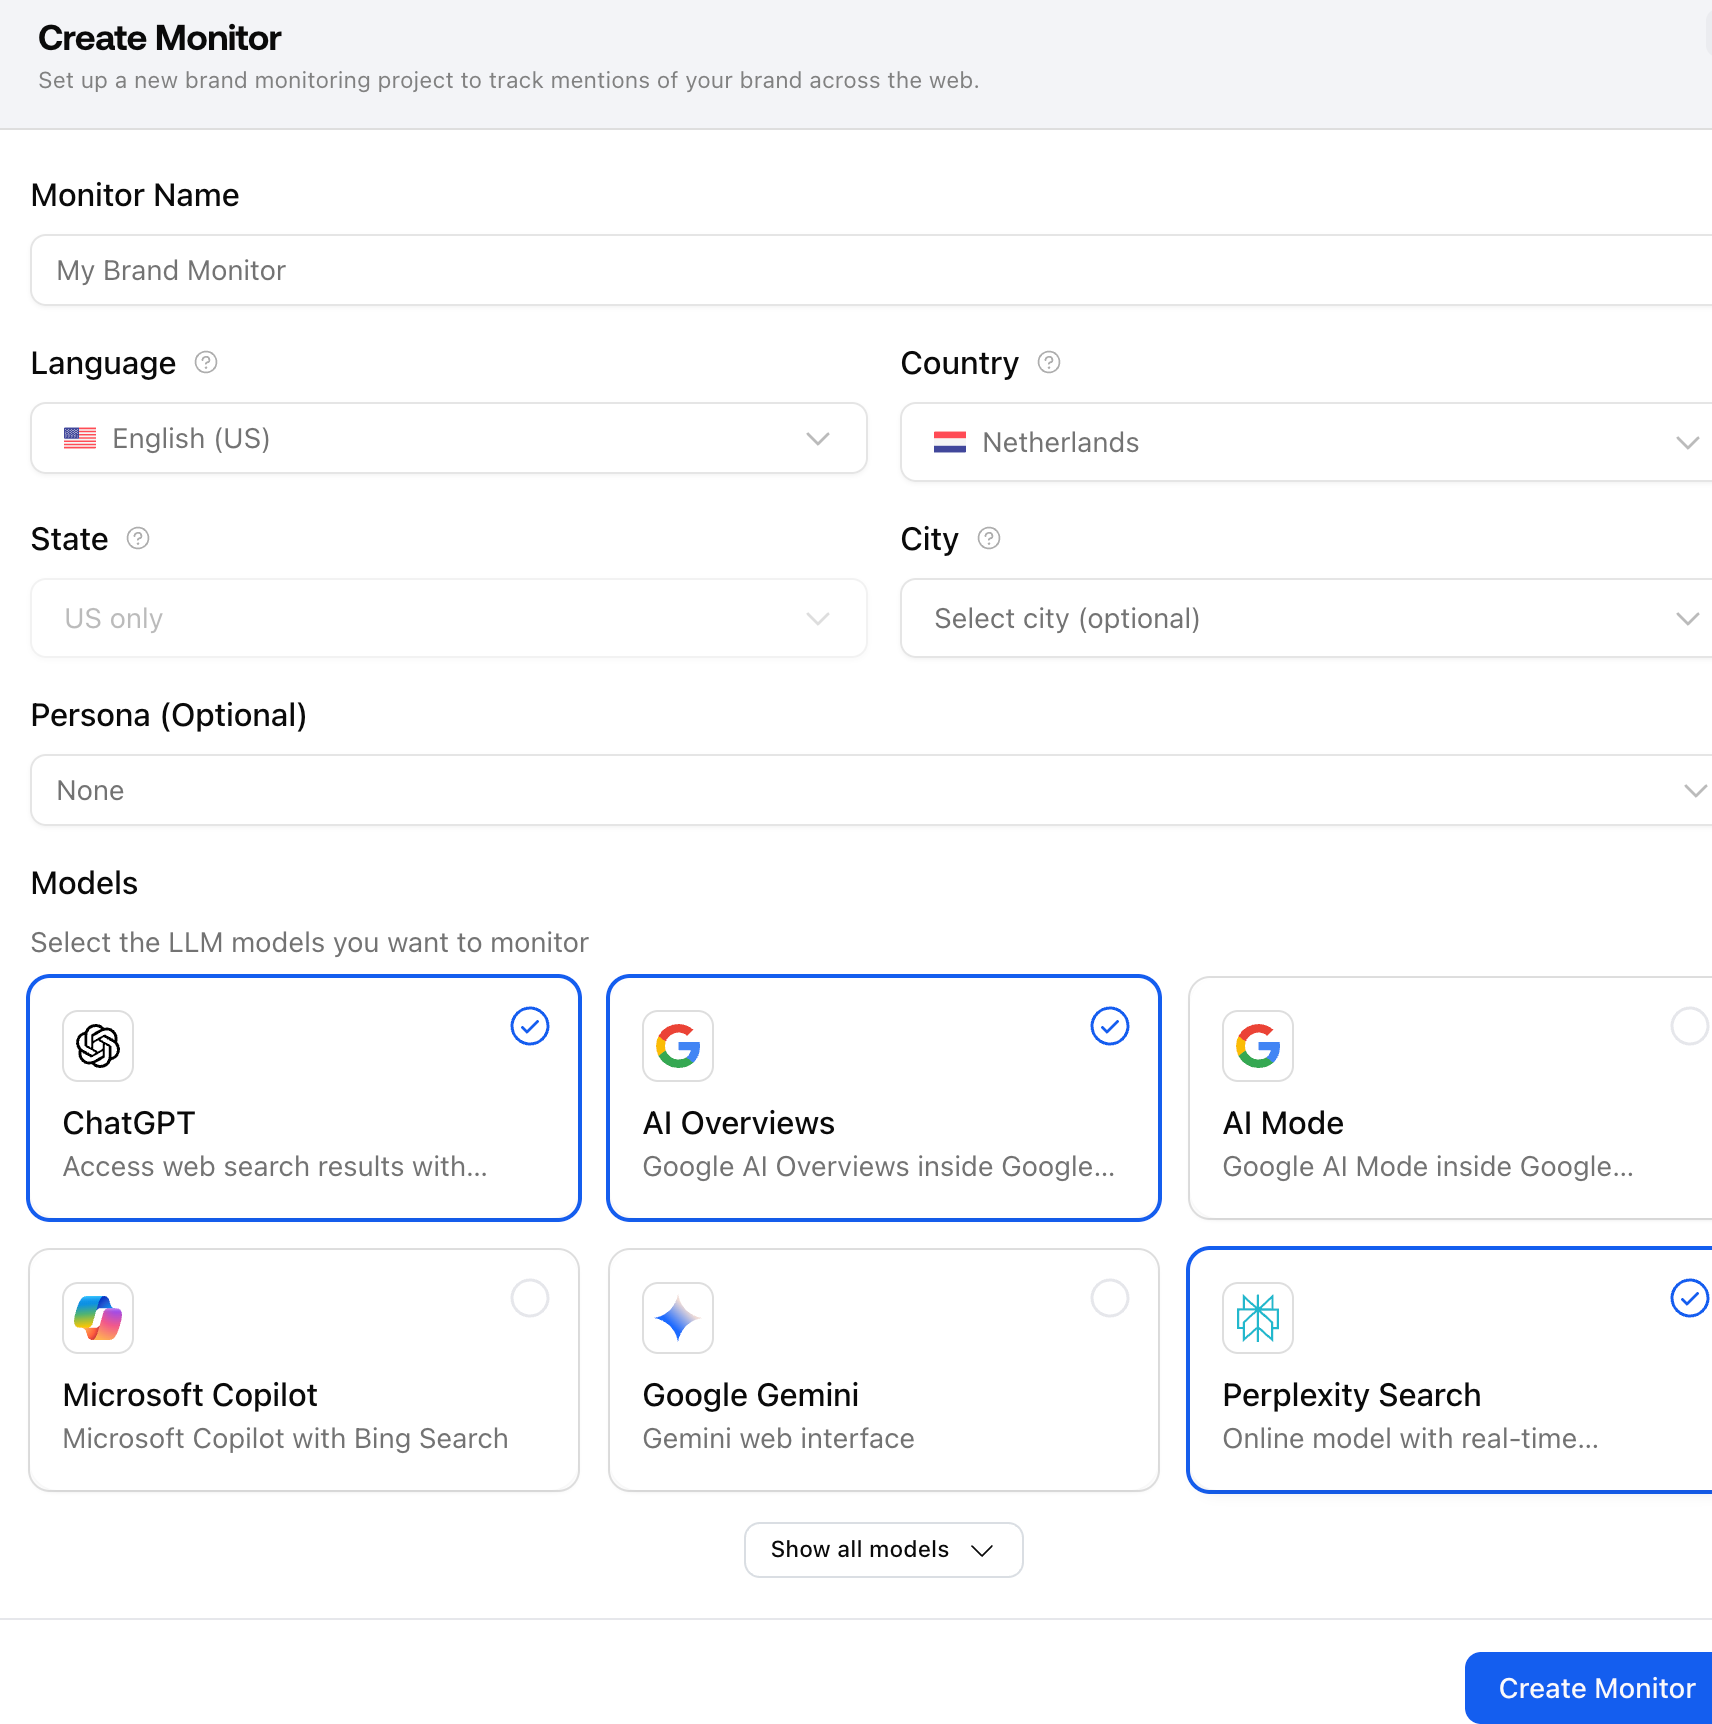
Task: Click the Google Gemini sparkle icon
Action: pyautogui.click(x=678, y=1318)
